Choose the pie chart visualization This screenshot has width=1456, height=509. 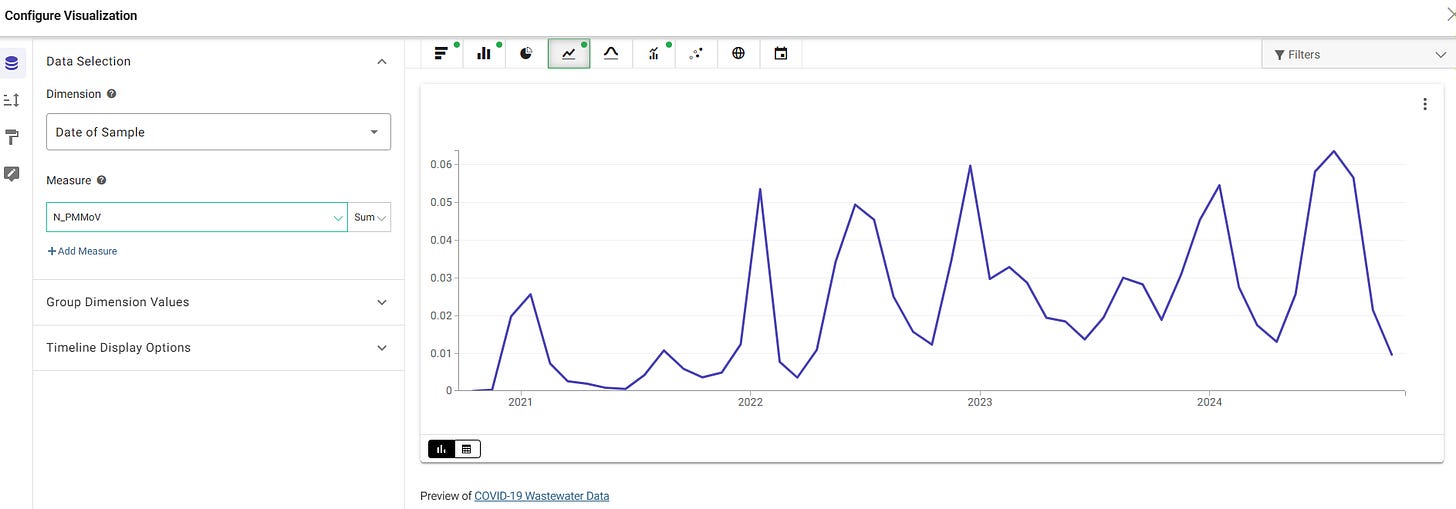526,54
